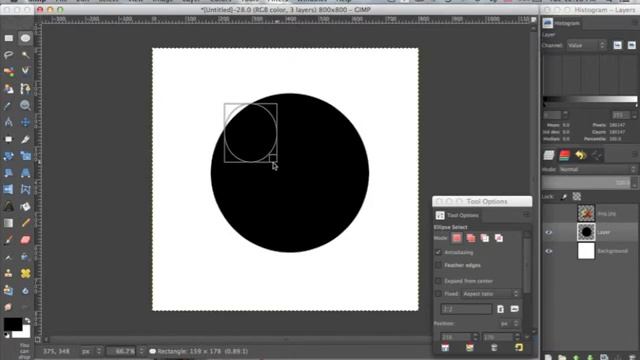
Task: Select the Perspective tool
Action: tap(25, 173)
